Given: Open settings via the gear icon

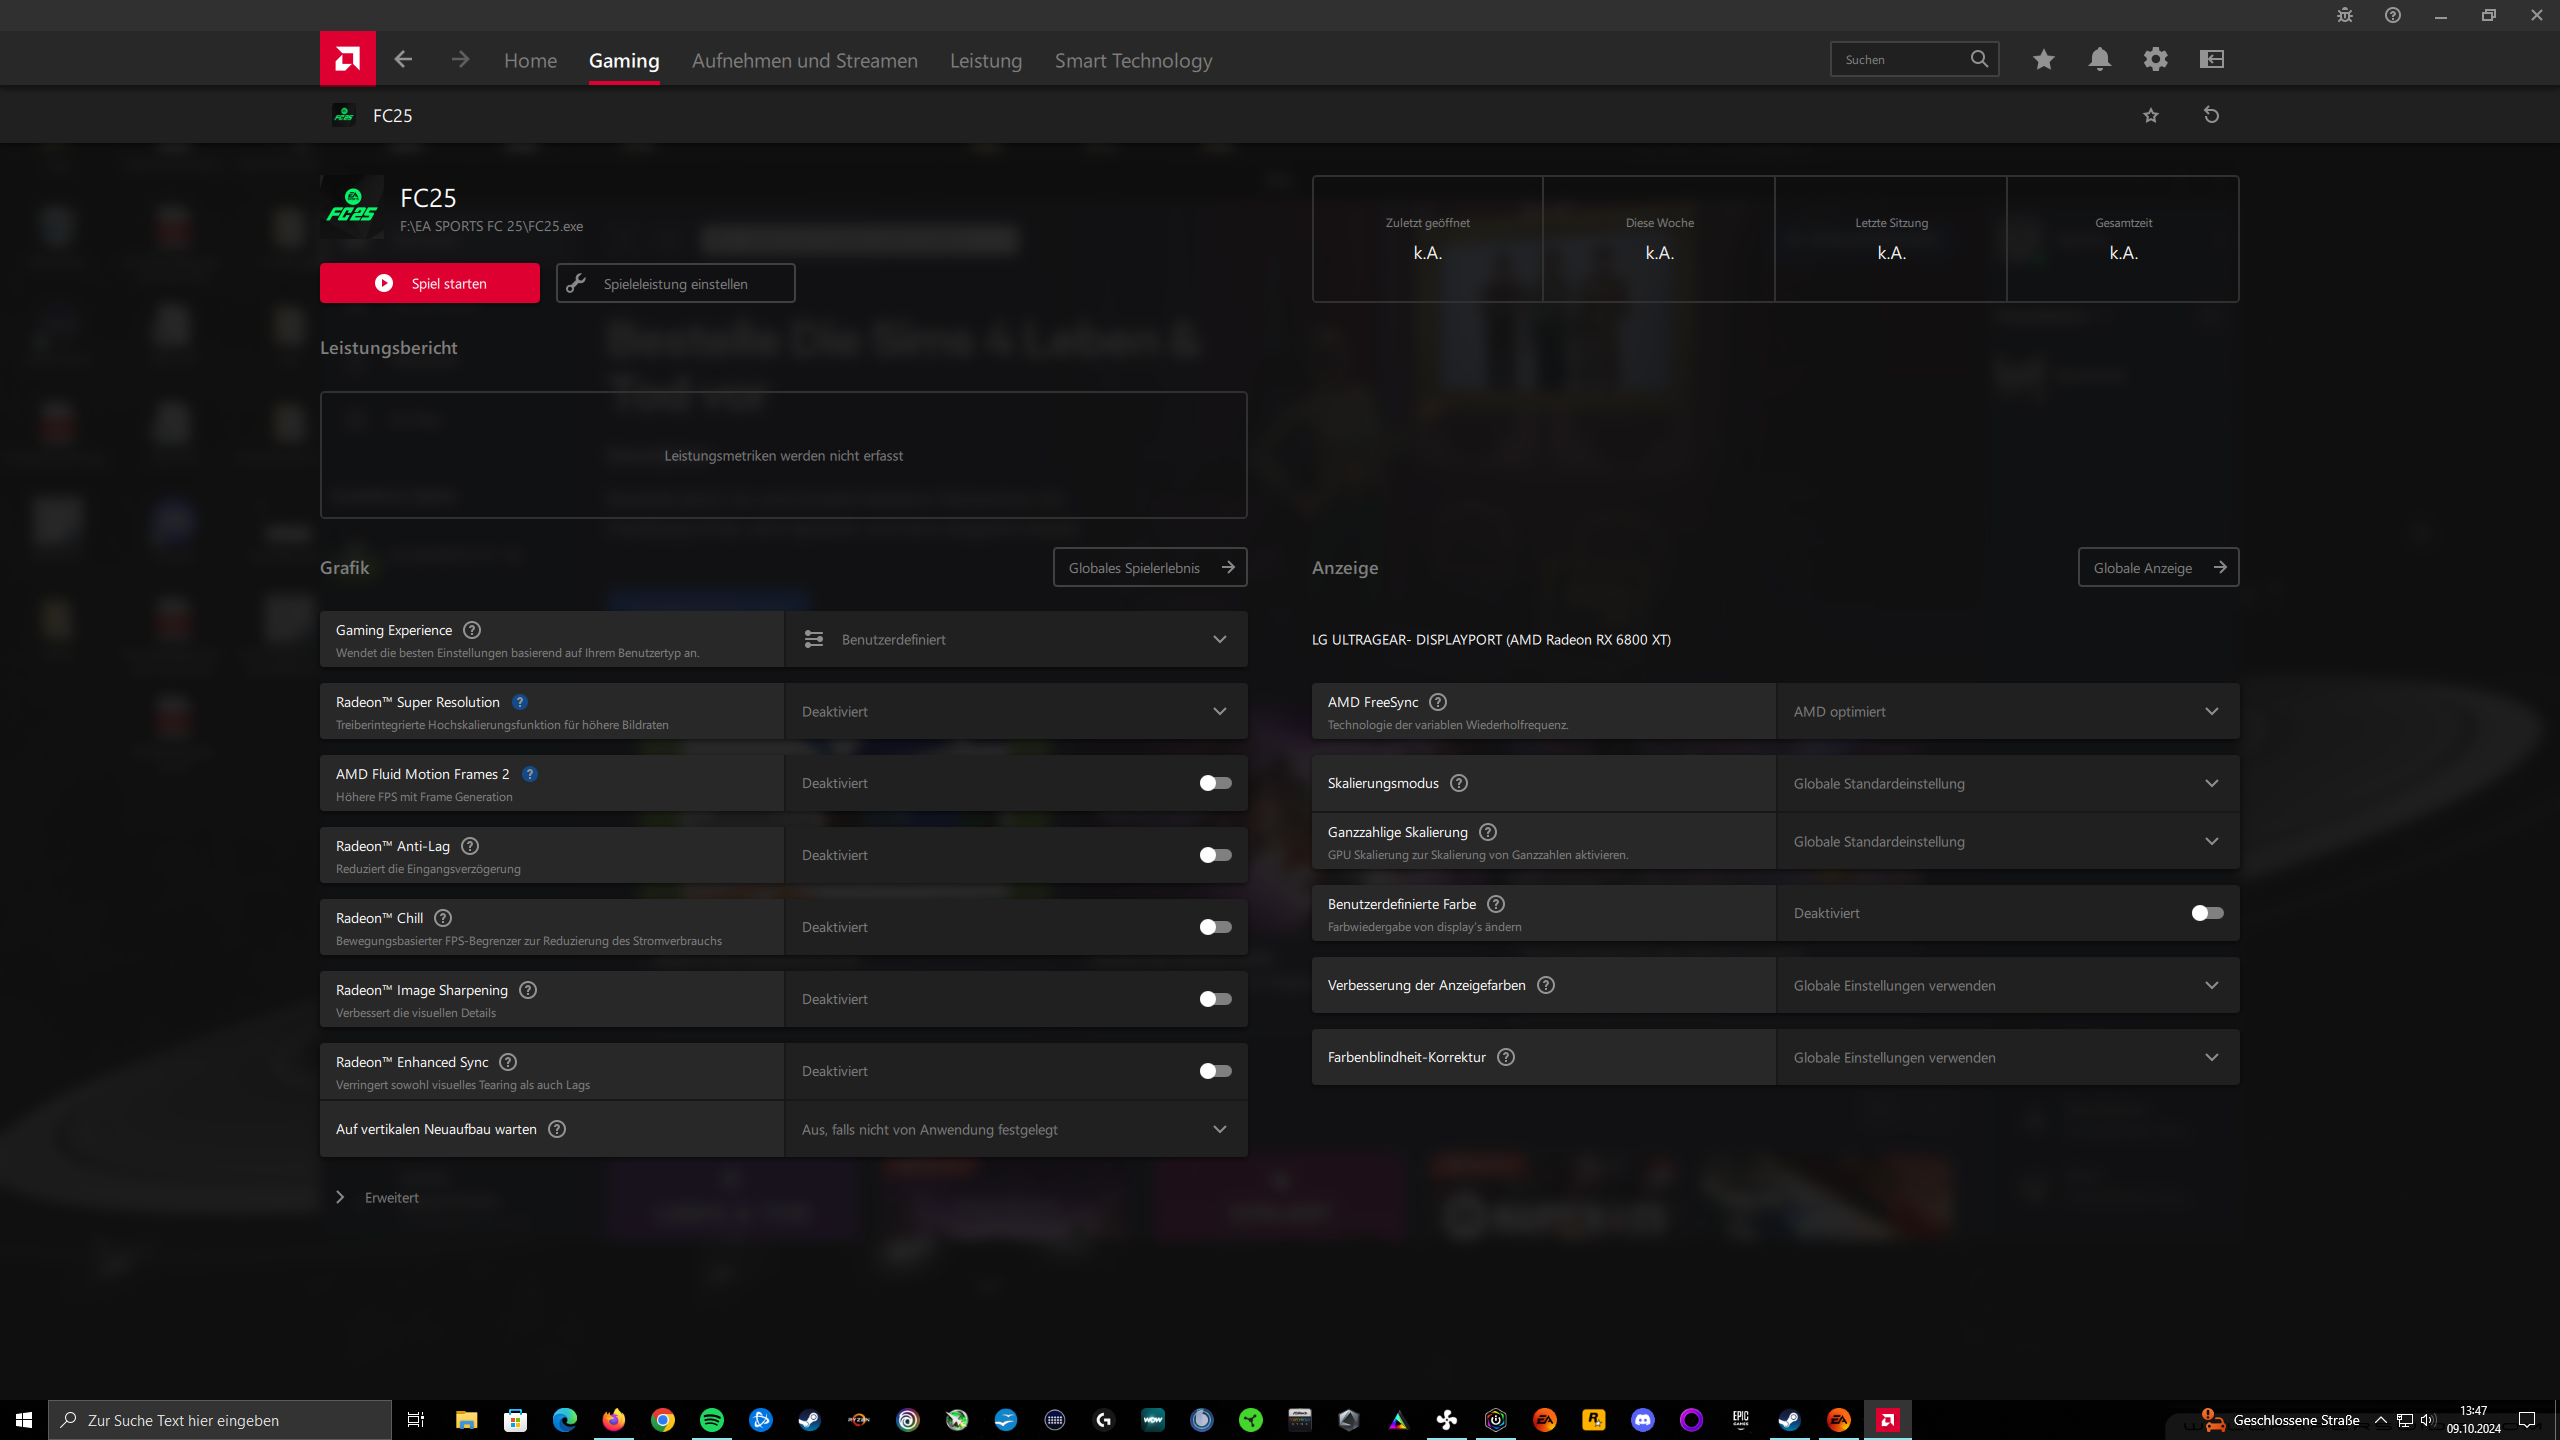Looking at the screenshot, I should 2156,60.
